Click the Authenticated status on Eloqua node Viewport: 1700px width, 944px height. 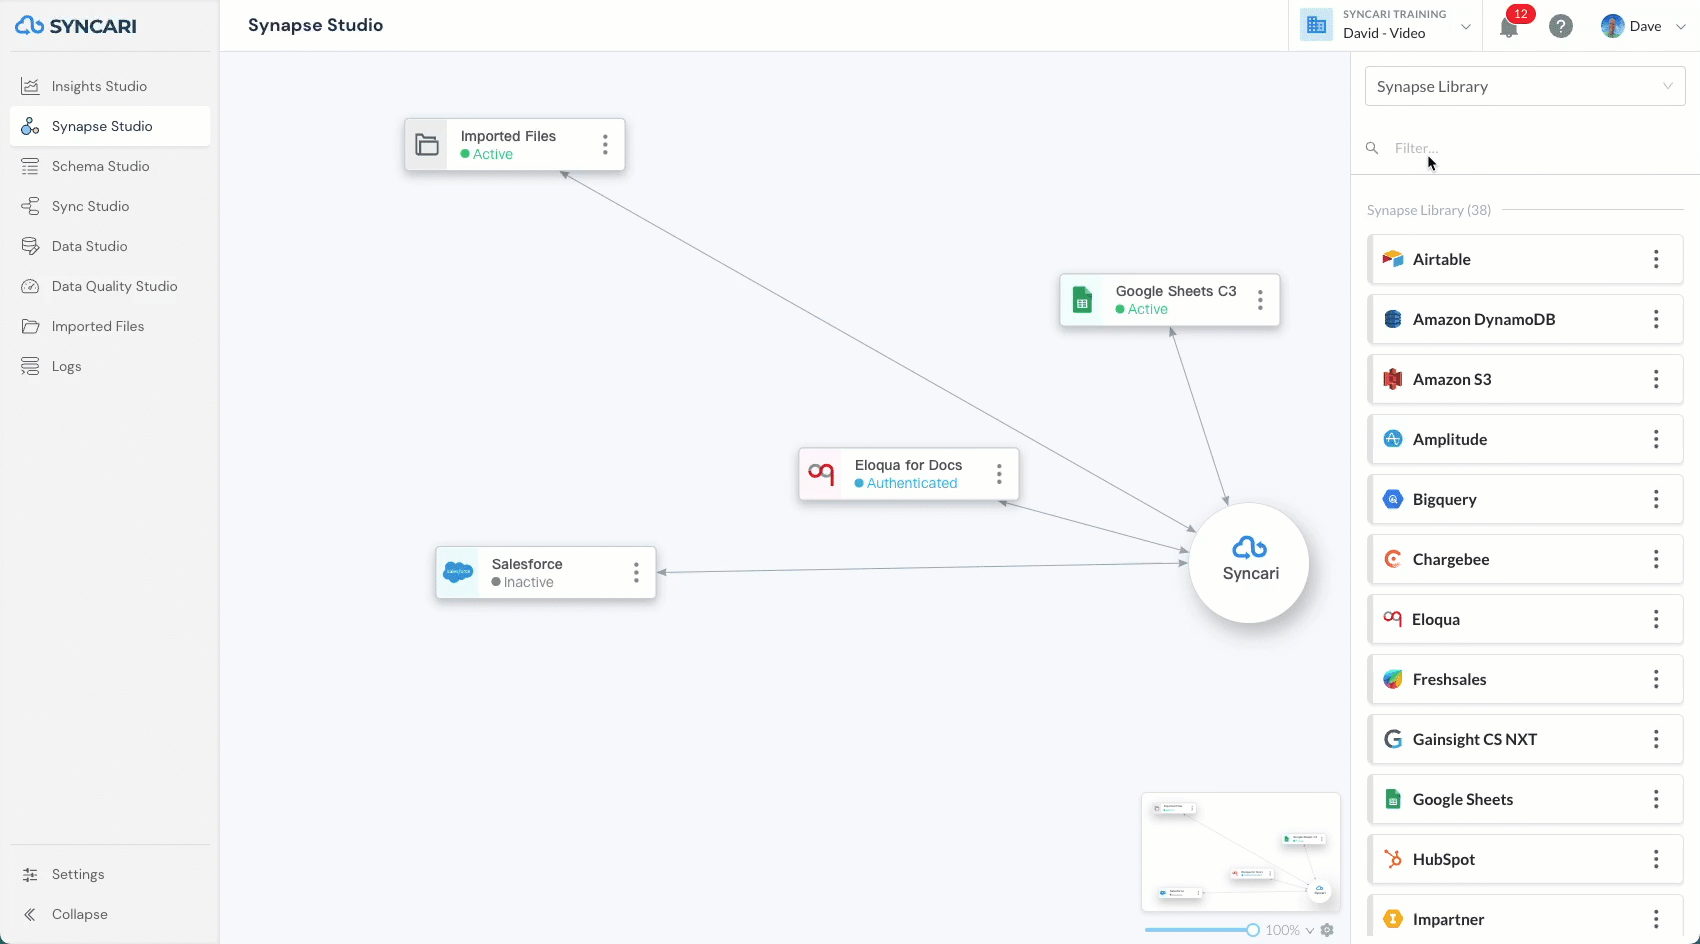point(906,483)
